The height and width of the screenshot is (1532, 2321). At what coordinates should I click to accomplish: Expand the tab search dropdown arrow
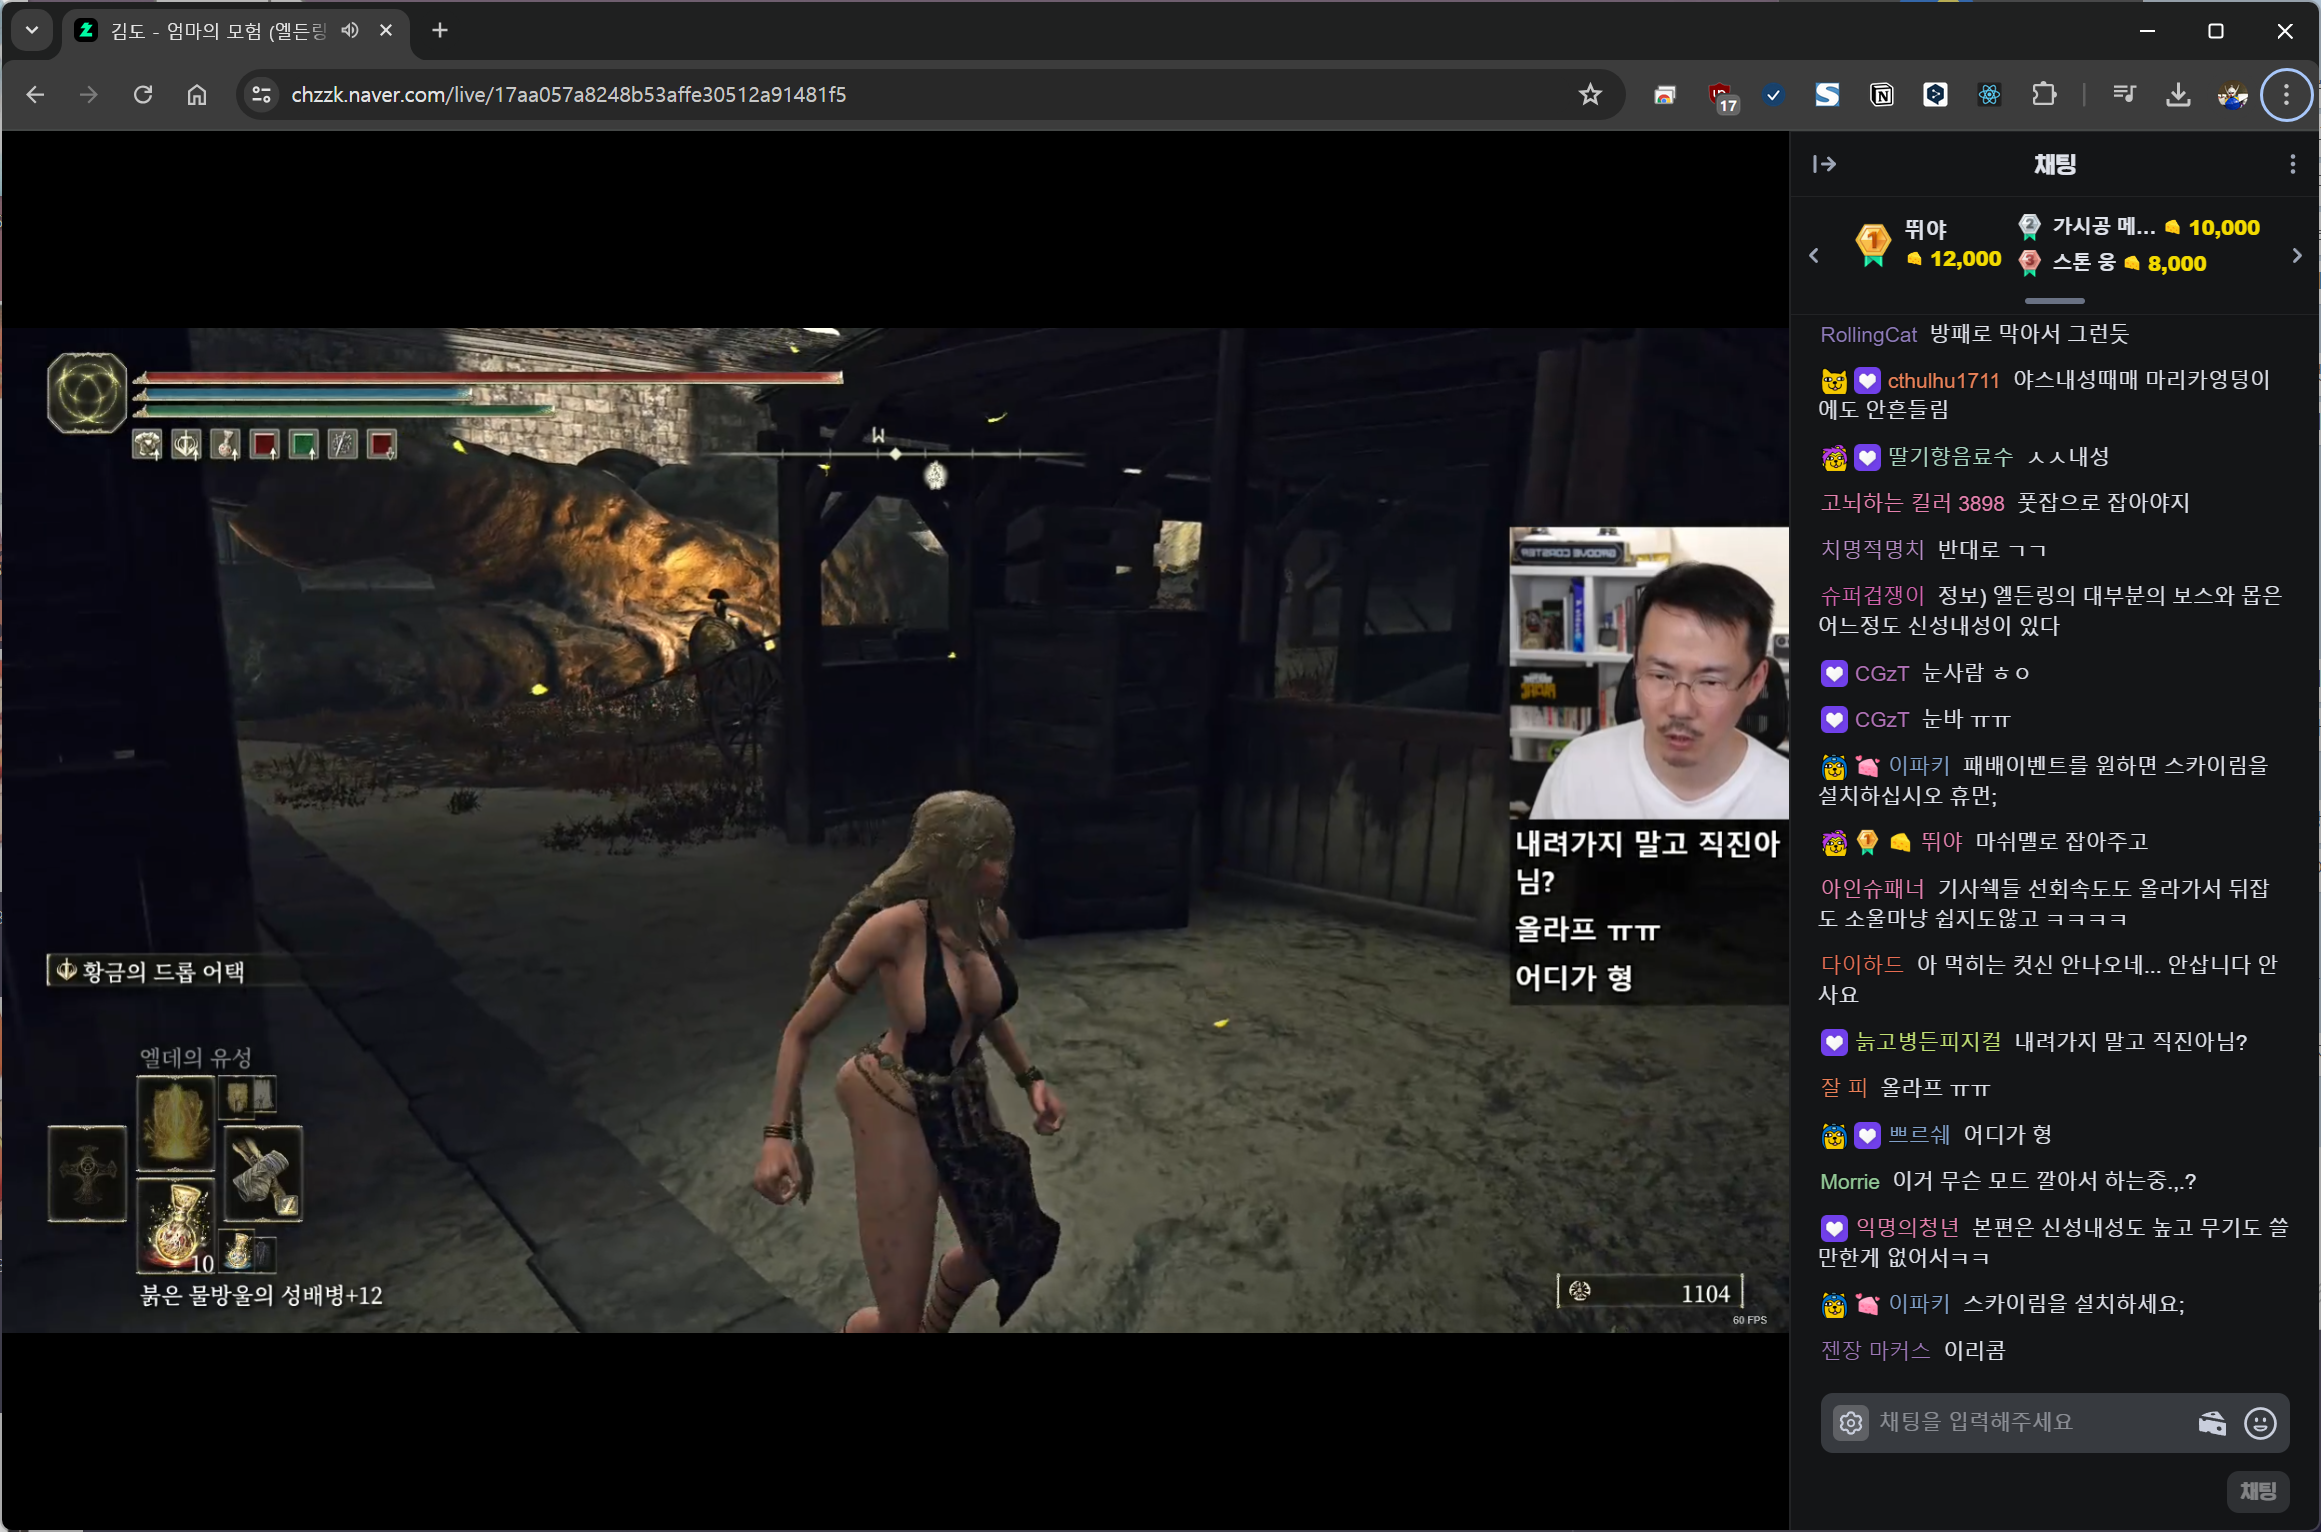(32, 30)
